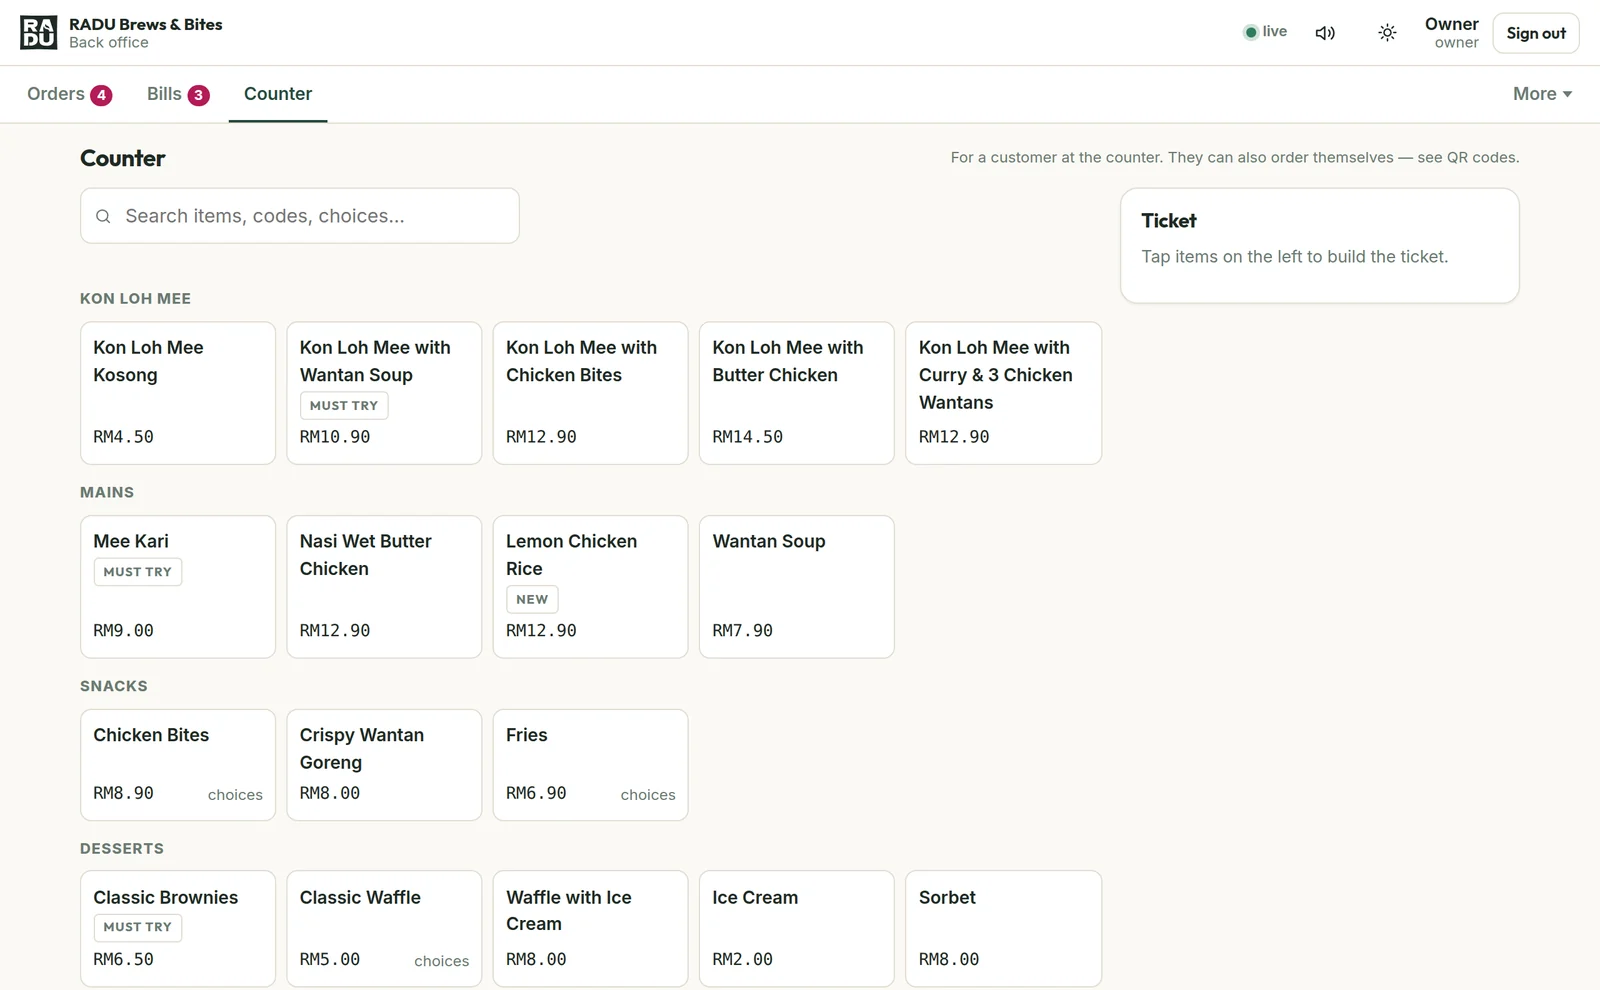
Task: Click the Owner account label
Action: tap(1452, 32)
